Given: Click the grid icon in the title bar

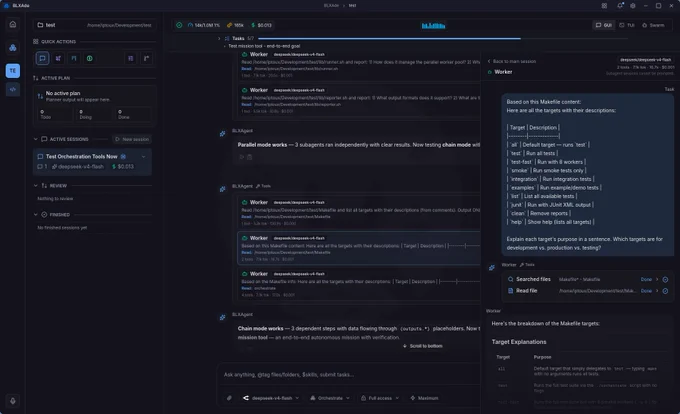Looking at the screenshot, I should click(604, 6).
